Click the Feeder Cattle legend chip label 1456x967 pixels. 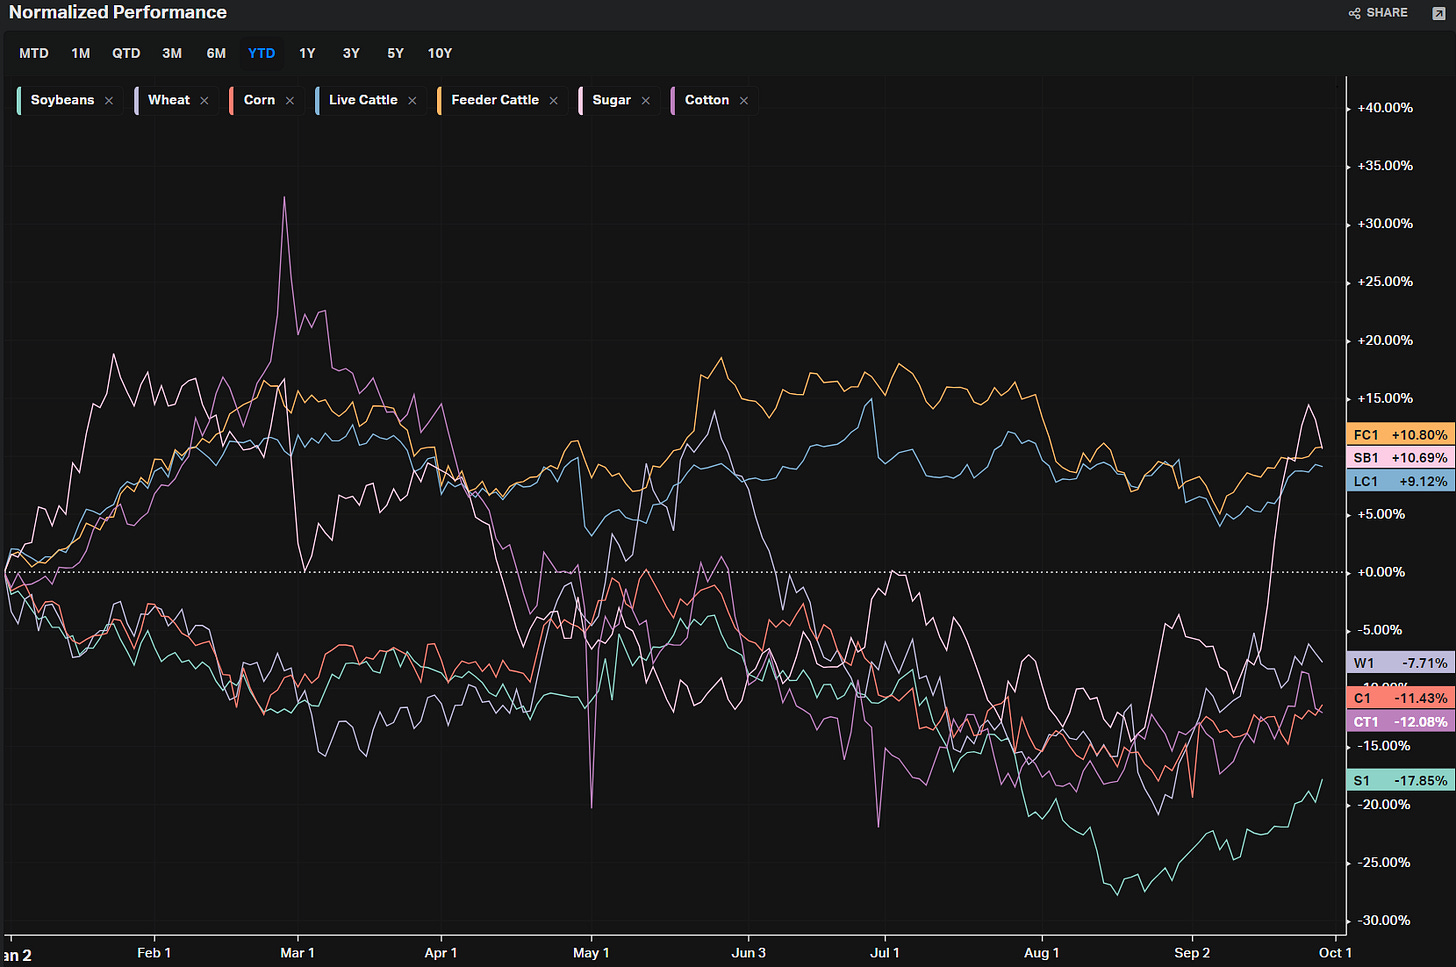[x=495, y=100]
